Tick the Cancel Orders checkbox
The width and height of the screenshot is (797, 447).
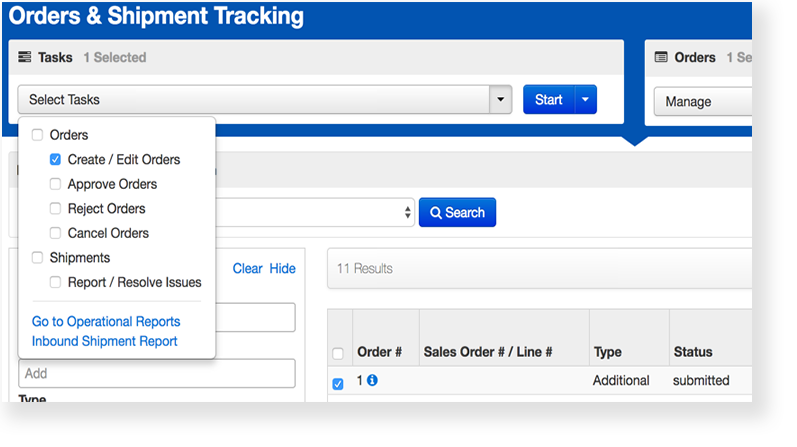point(56,233)
